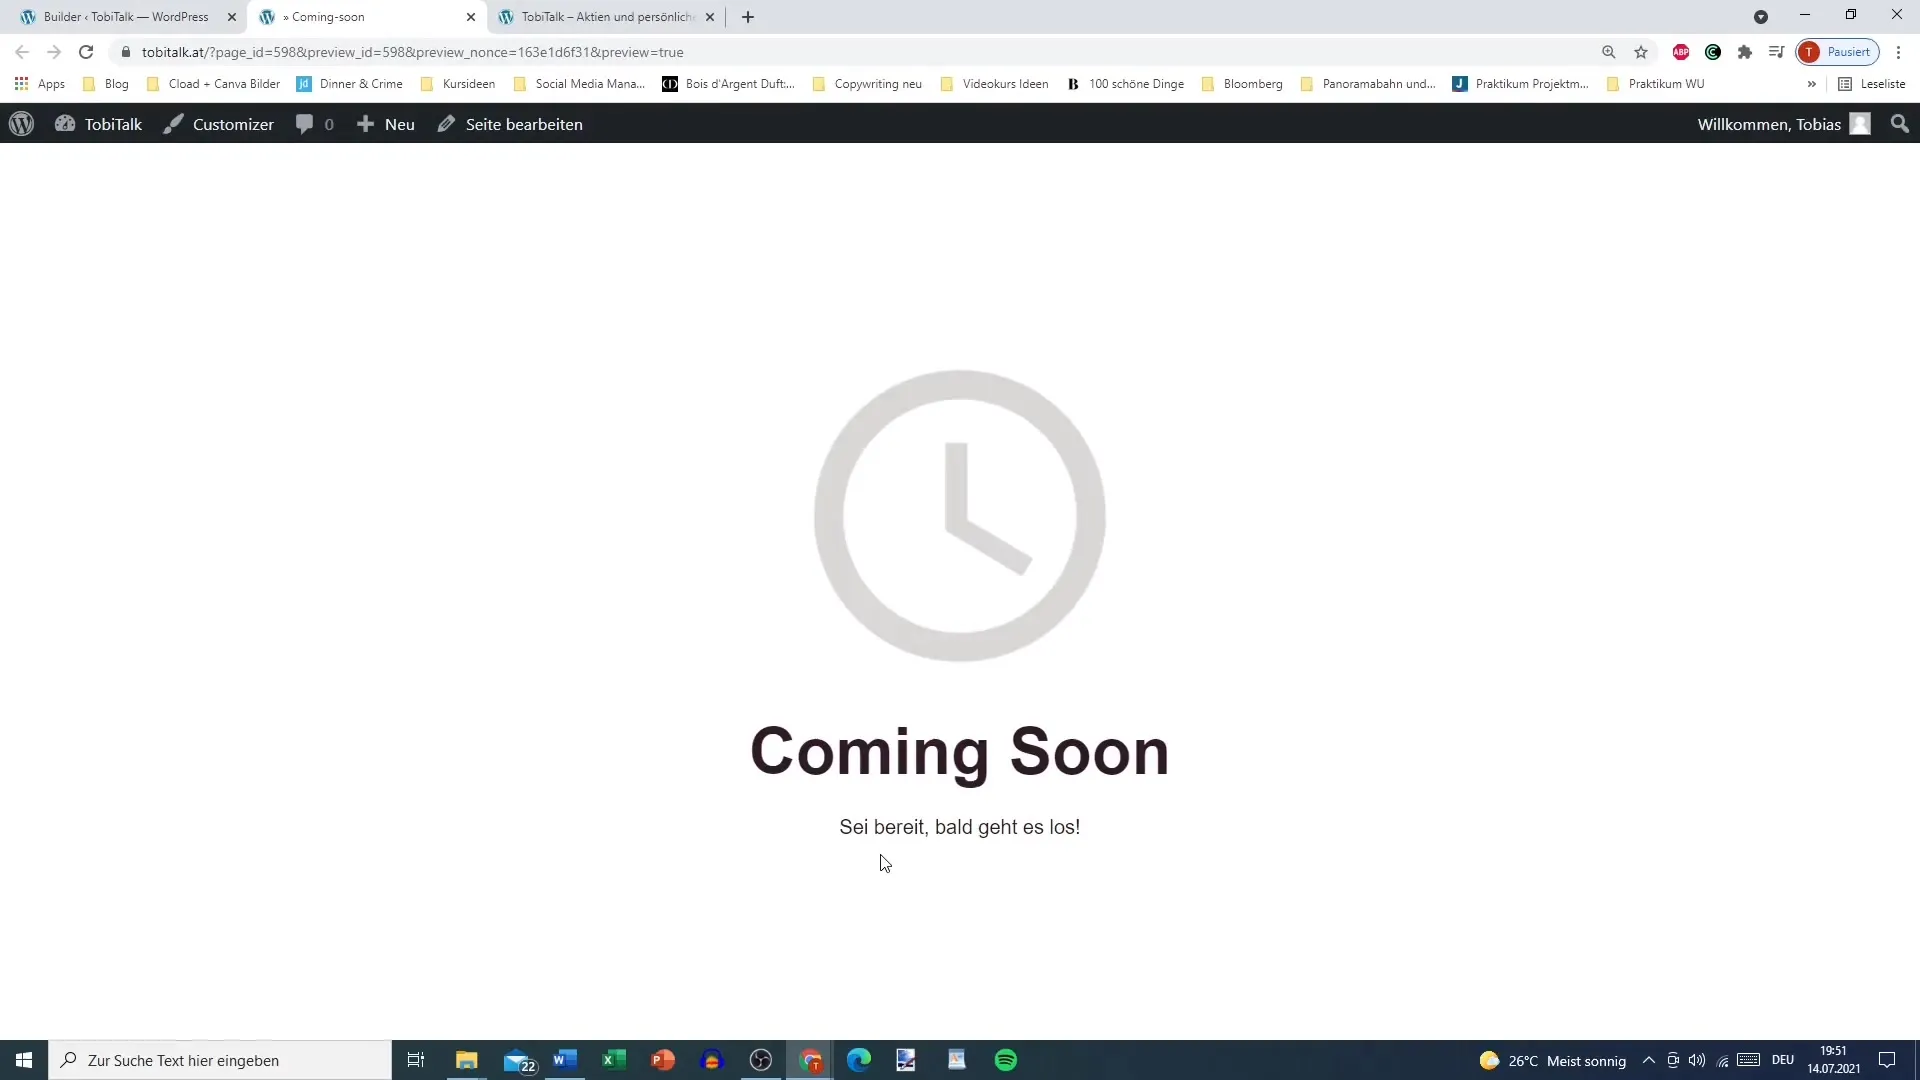Click the TobiTalk site name icon
This screenshot has height=1080, width=1920.
(x=63, y=124)
